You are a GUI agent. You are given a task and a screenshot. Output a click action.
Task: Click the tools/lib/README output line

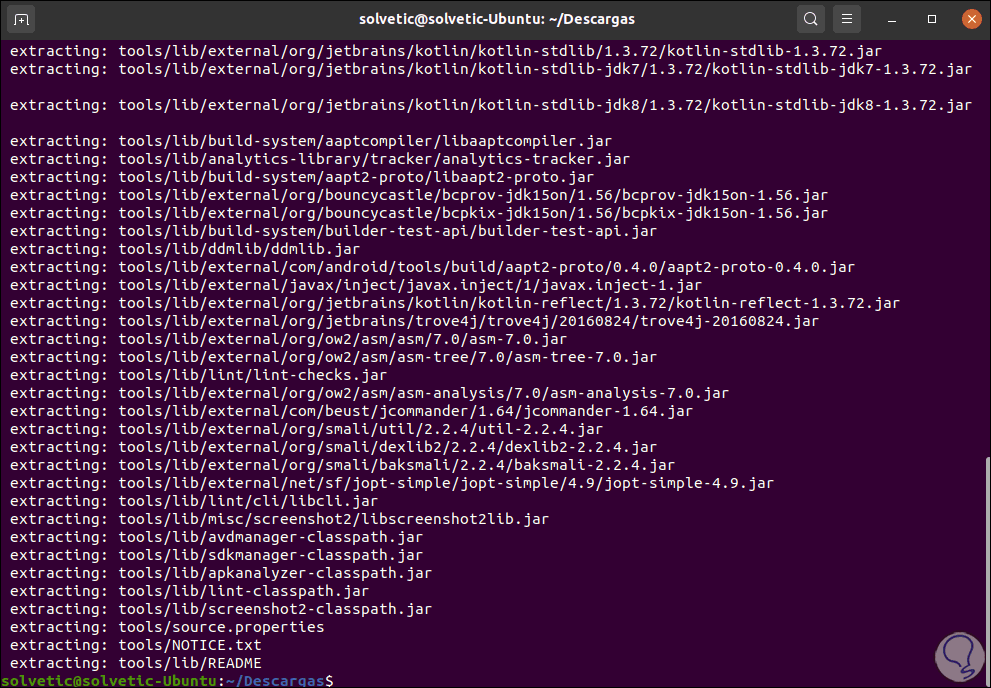[x=190, y=663]
